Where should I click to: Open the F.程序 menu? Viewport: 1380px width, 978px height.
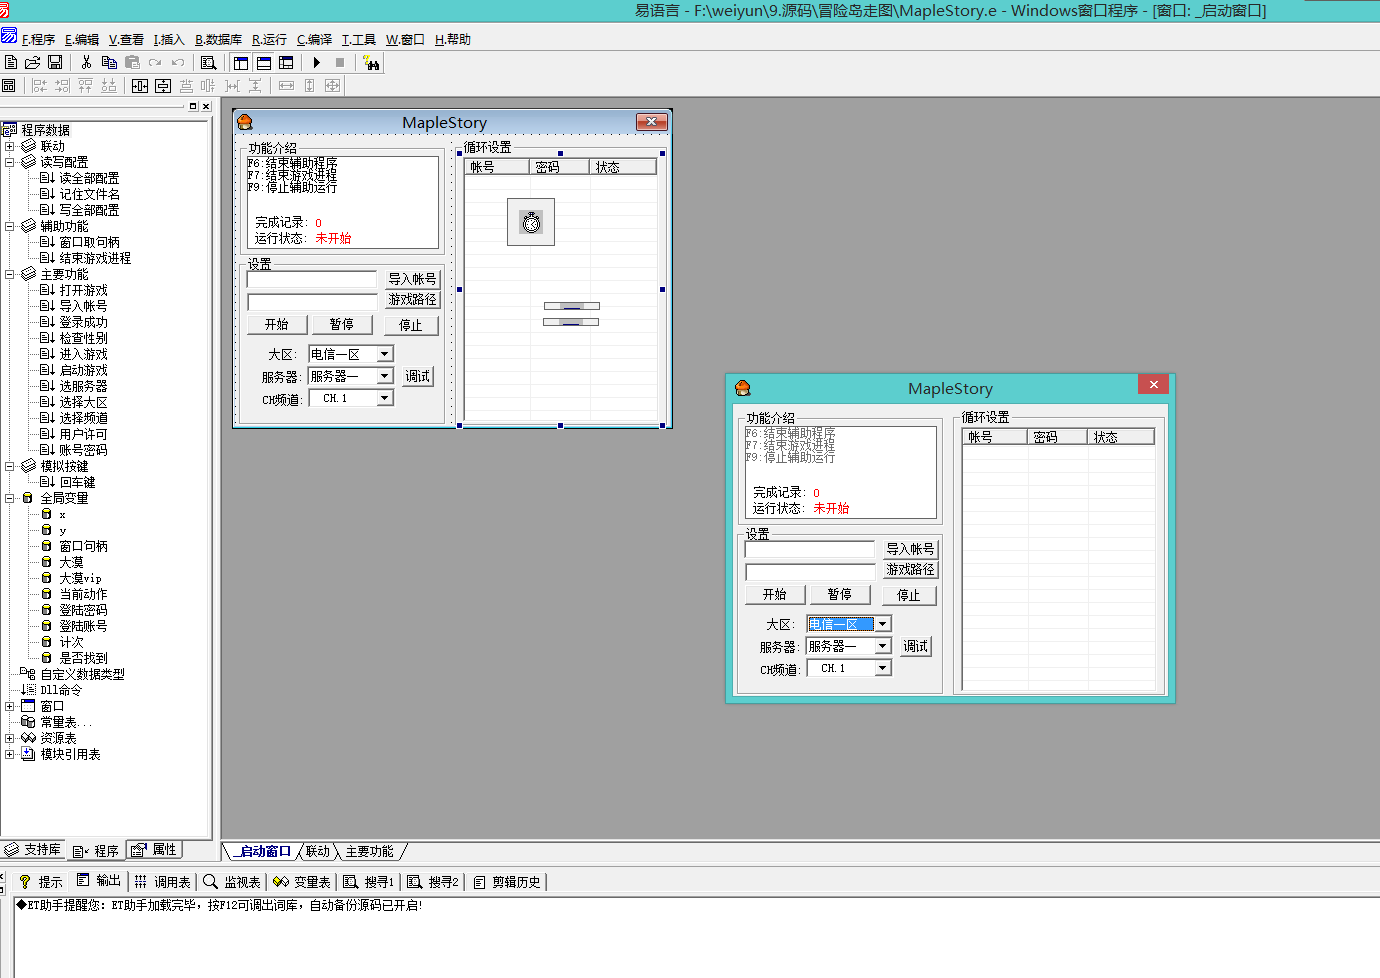(x=38, y=40)
